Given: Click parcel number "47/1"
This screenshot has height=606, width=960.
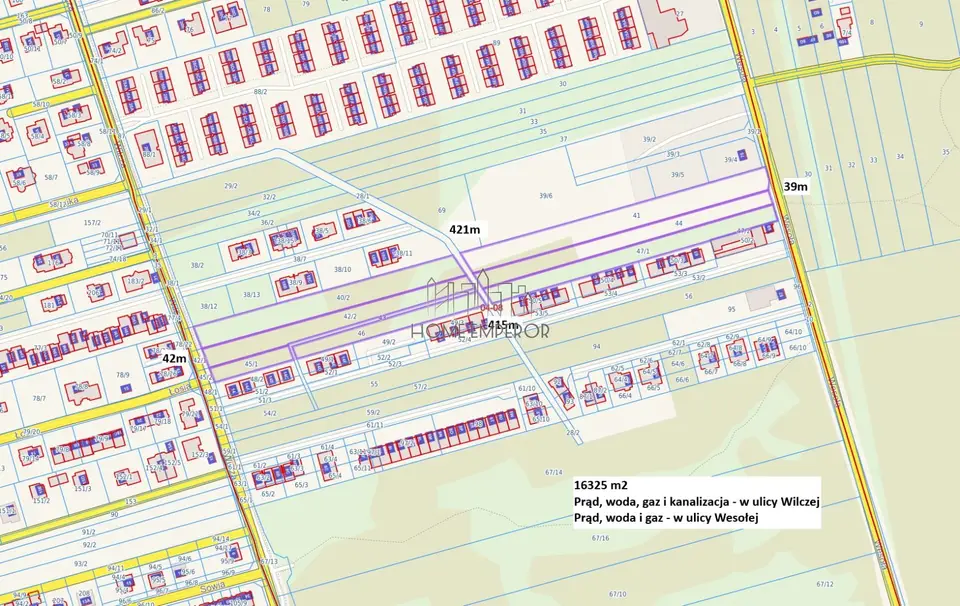Looking at the screenshot, I should [643, 251].
